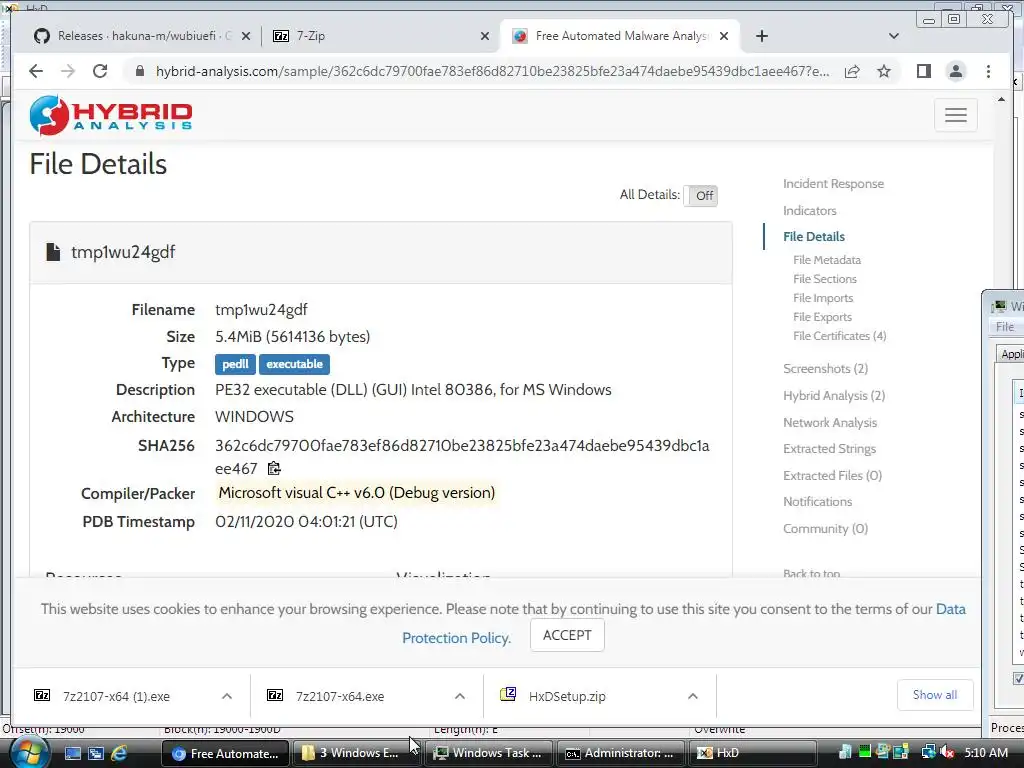Show all downloads
Image resolution: width=1024 pixels, height=768 pixels.
click(x=935, y=695)
